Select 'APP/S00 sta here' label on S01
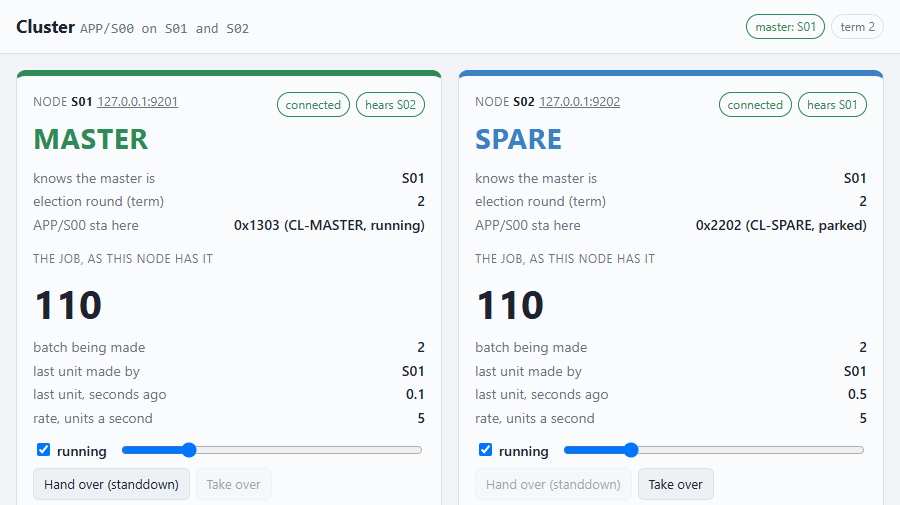 (86, 225)
